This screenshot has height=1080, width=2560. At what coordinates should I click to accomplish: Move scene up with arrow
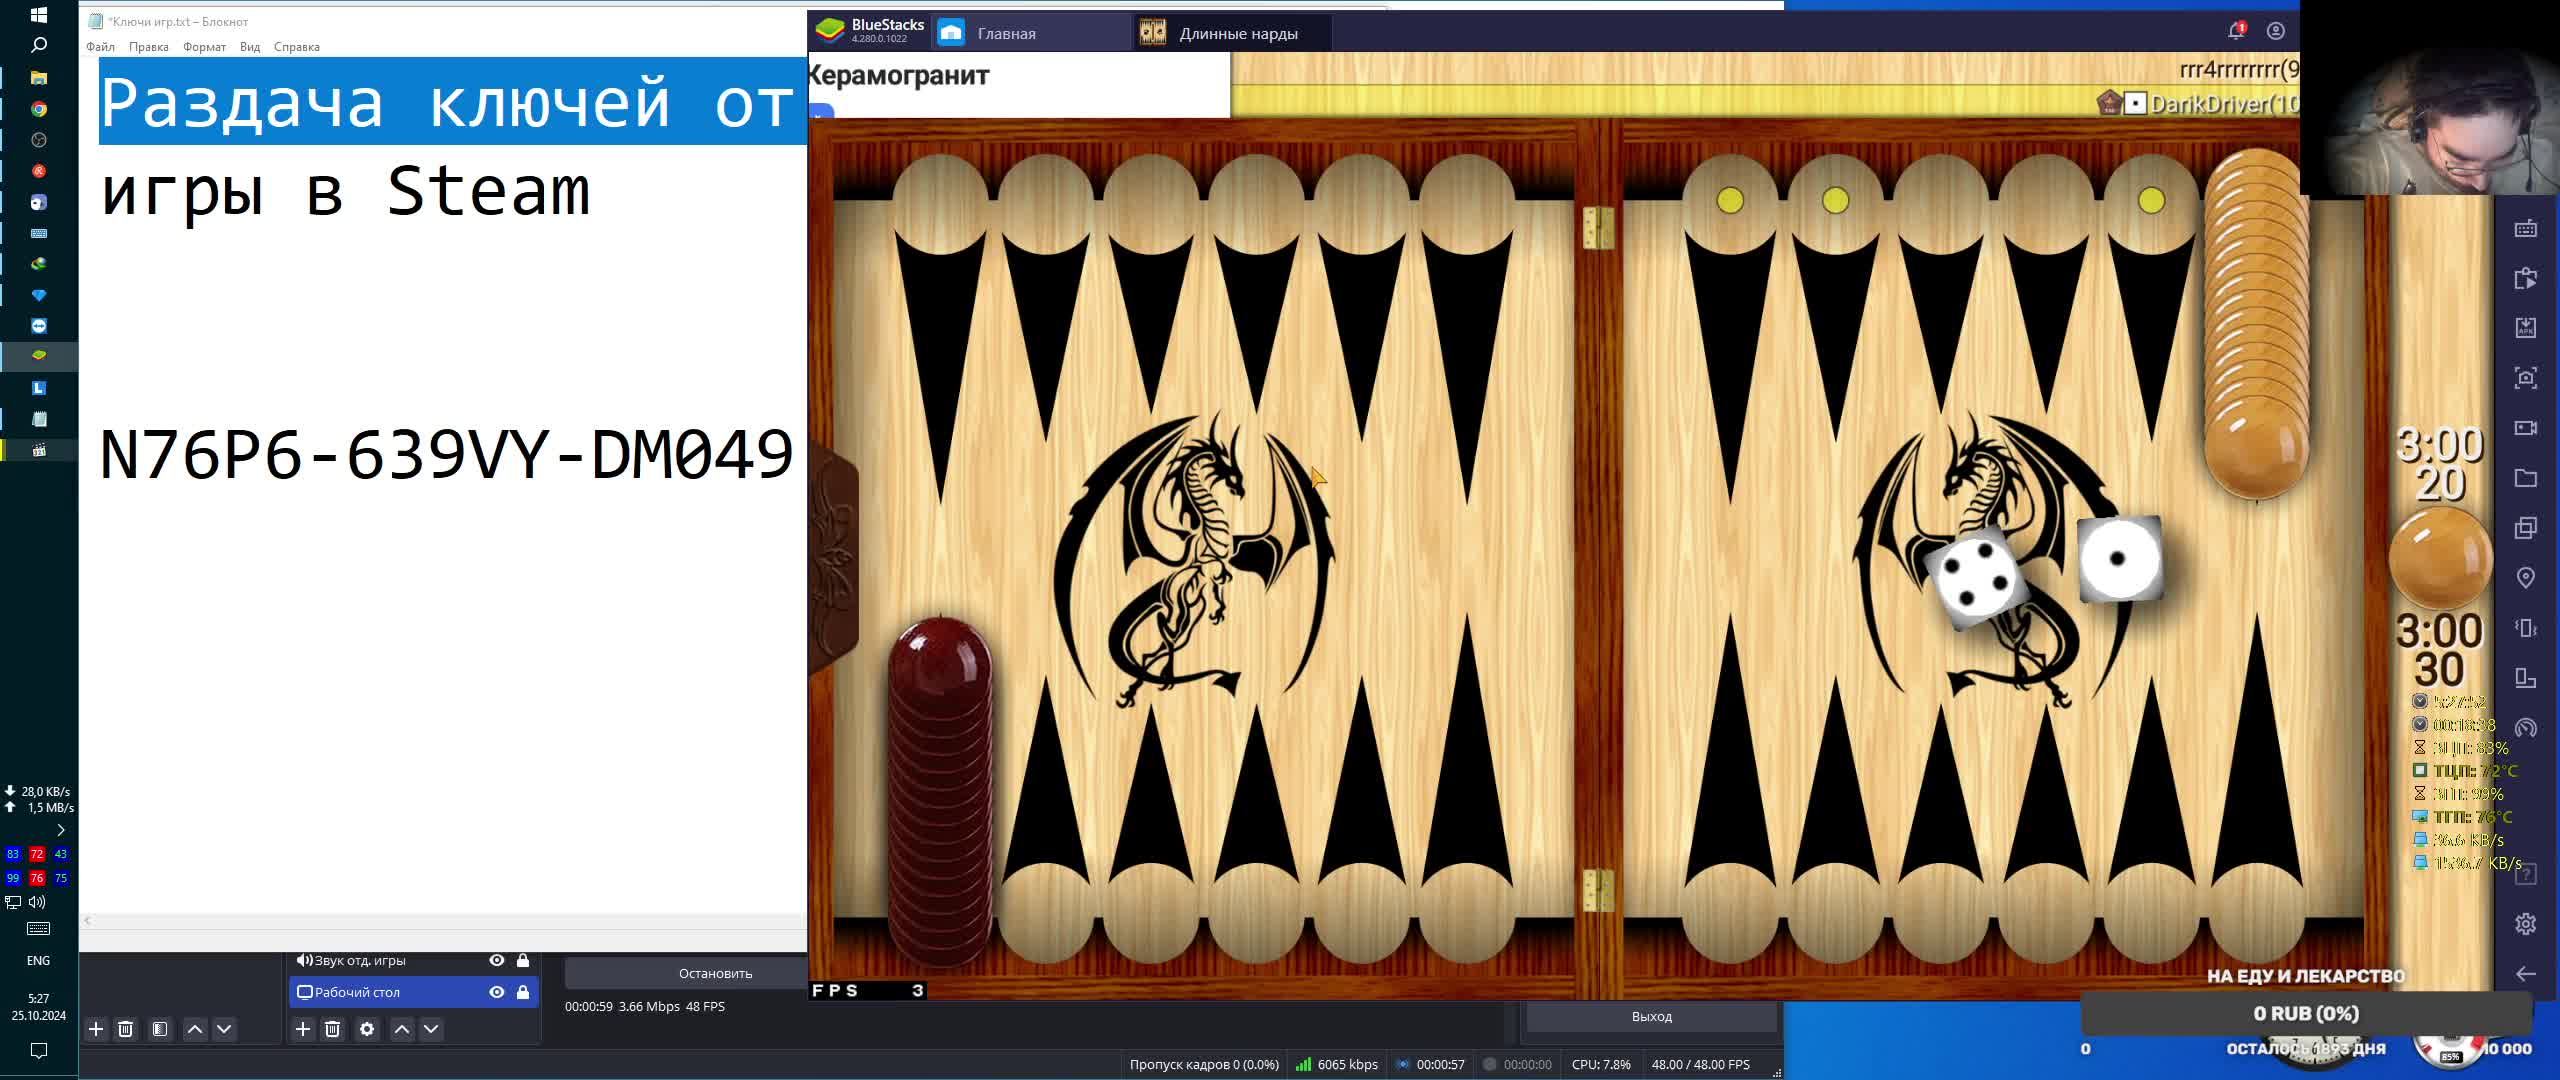pos(195,1029)
